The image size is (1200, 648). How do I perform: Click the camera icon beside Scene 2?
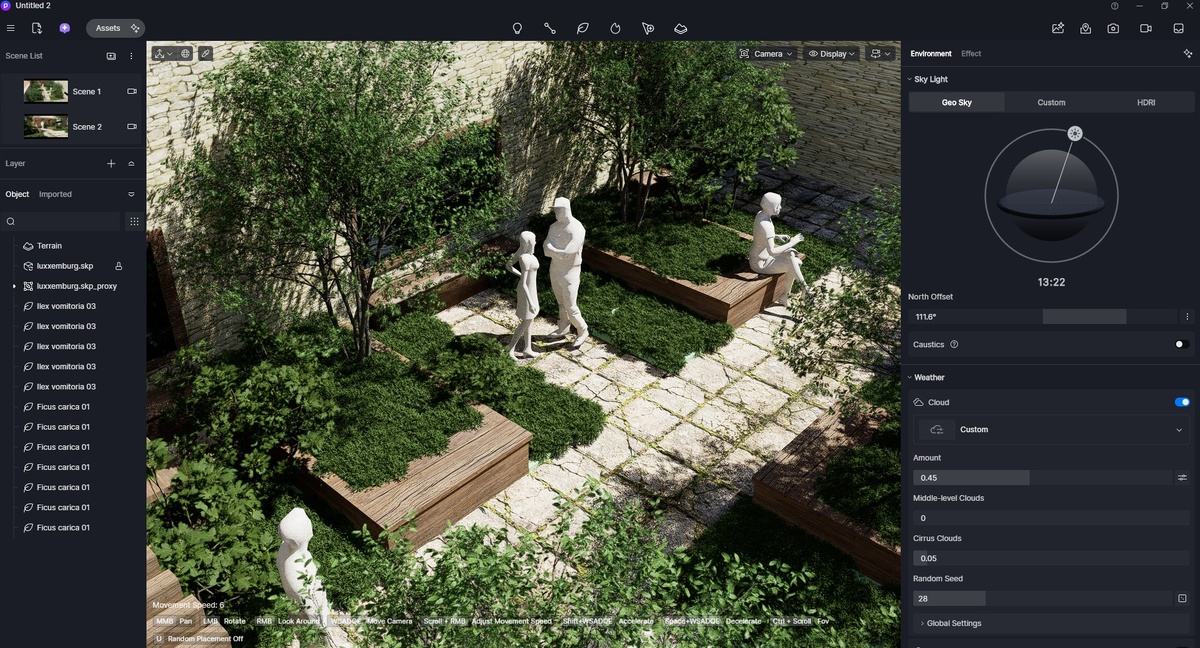[x=132, y=127]
